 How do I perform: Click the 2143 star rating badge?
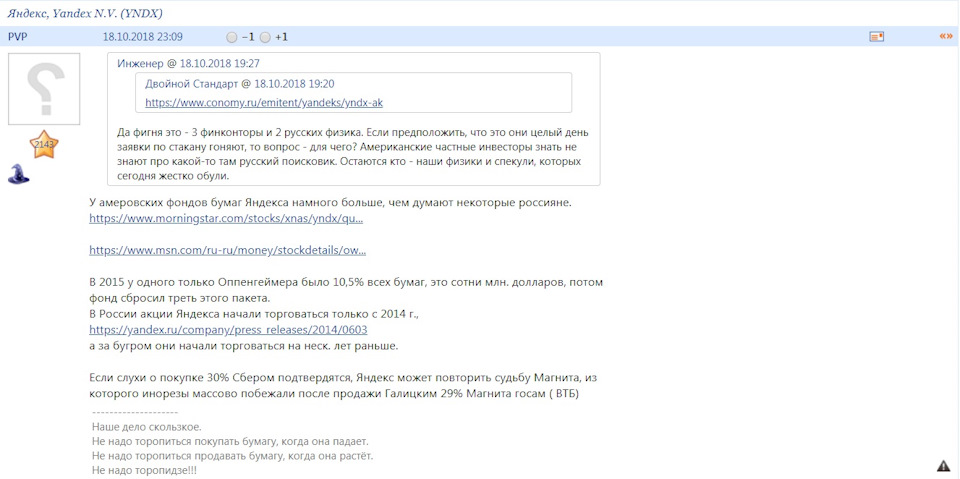[44, 145]
